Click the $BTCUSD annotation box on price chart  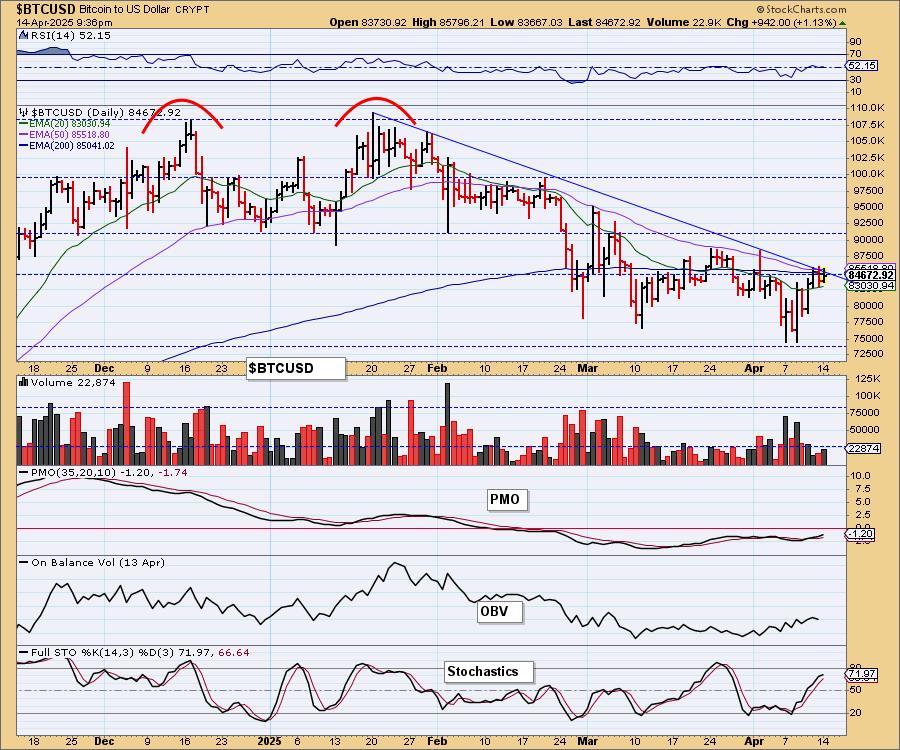[x=296, y=368]
